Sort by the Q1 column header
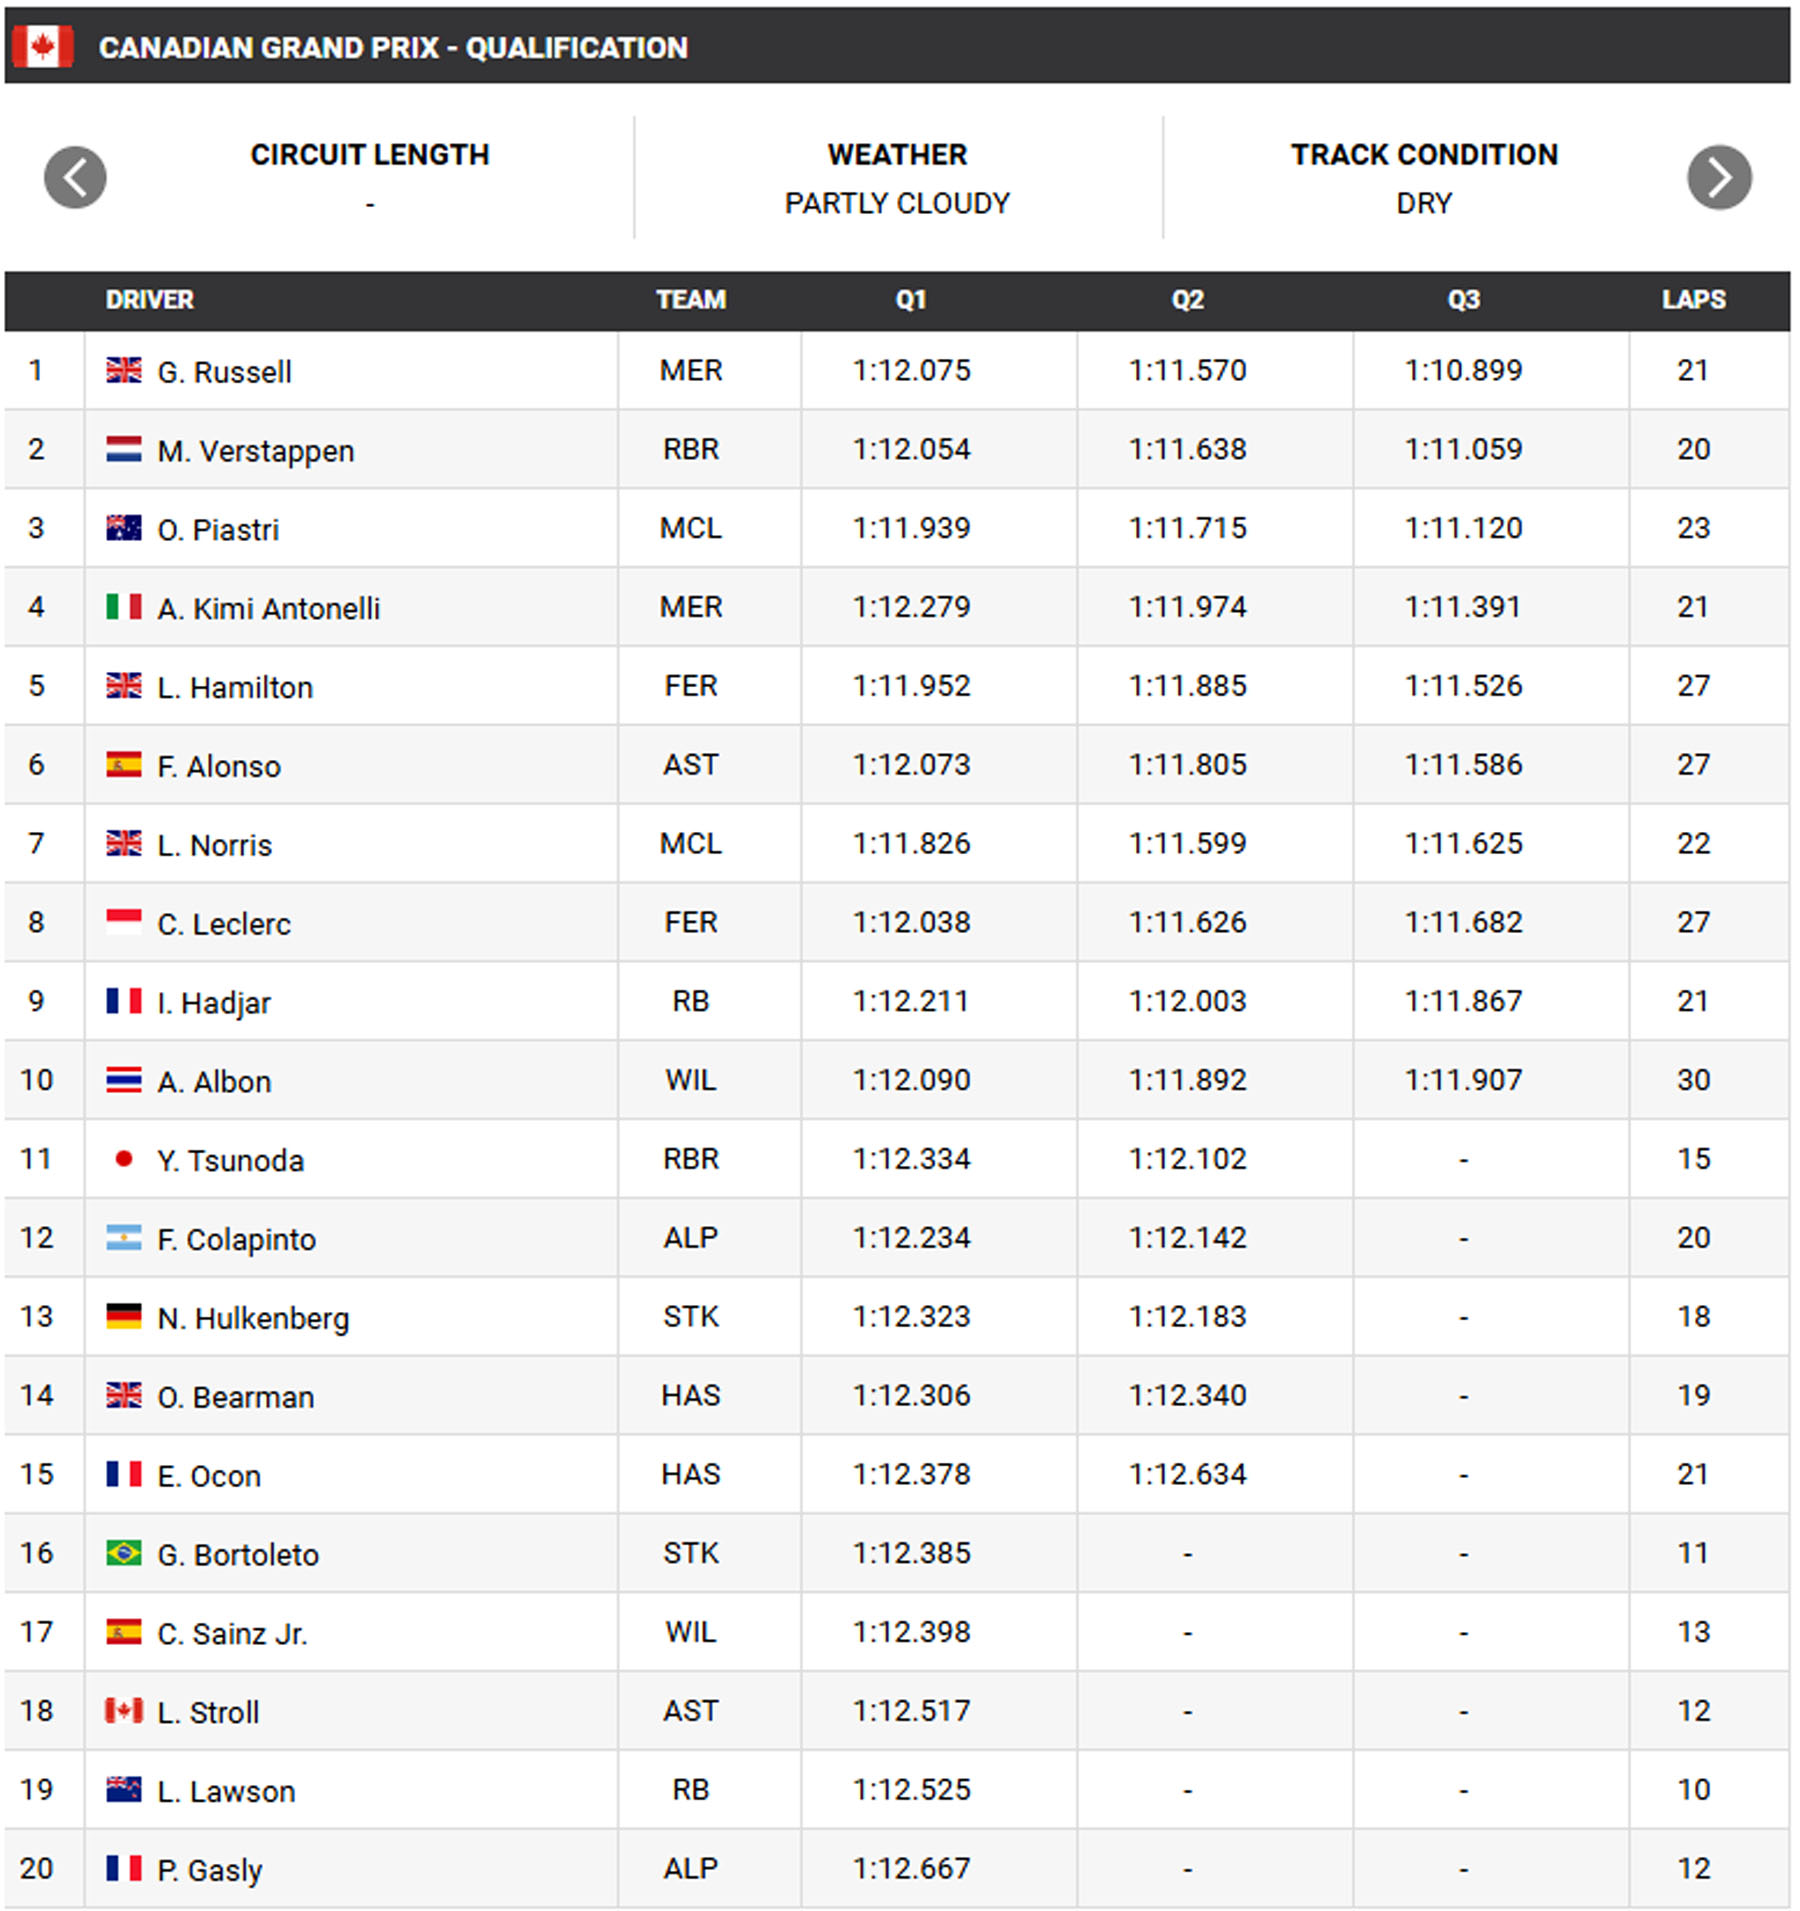Screen dimensions: 1800x1911 (x=911, y=300)
